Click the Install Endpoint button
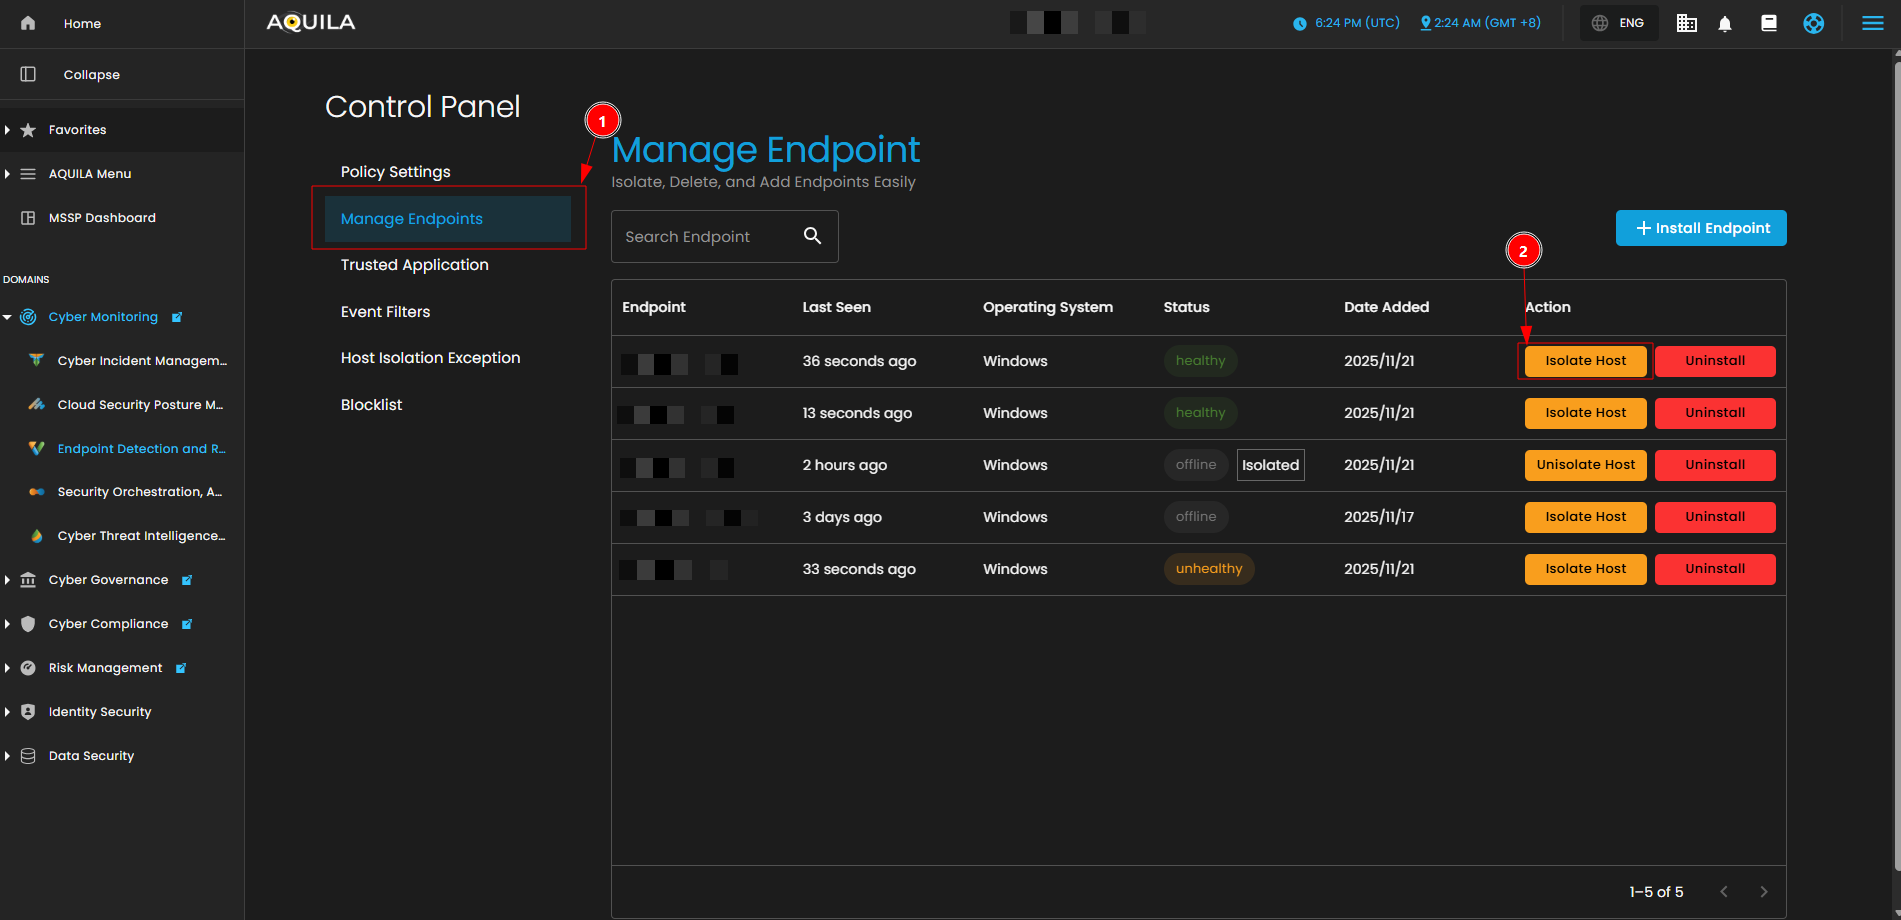1901x920 pixels. tap(1701, 228)
